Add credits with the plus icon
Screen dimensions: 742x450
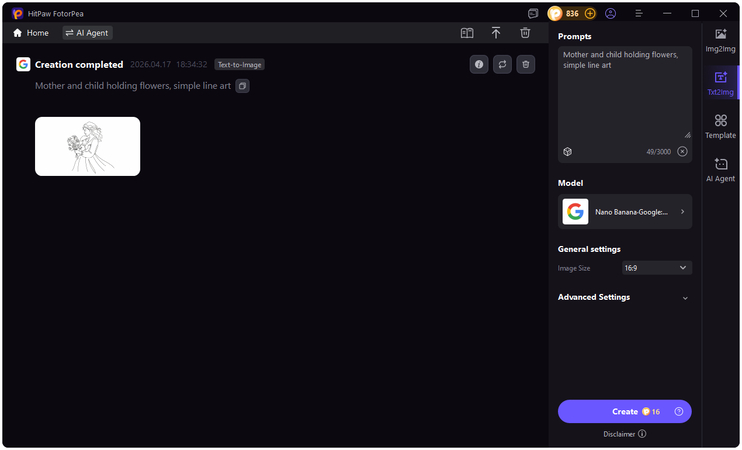pyautogui.click(x=590, y=13)
